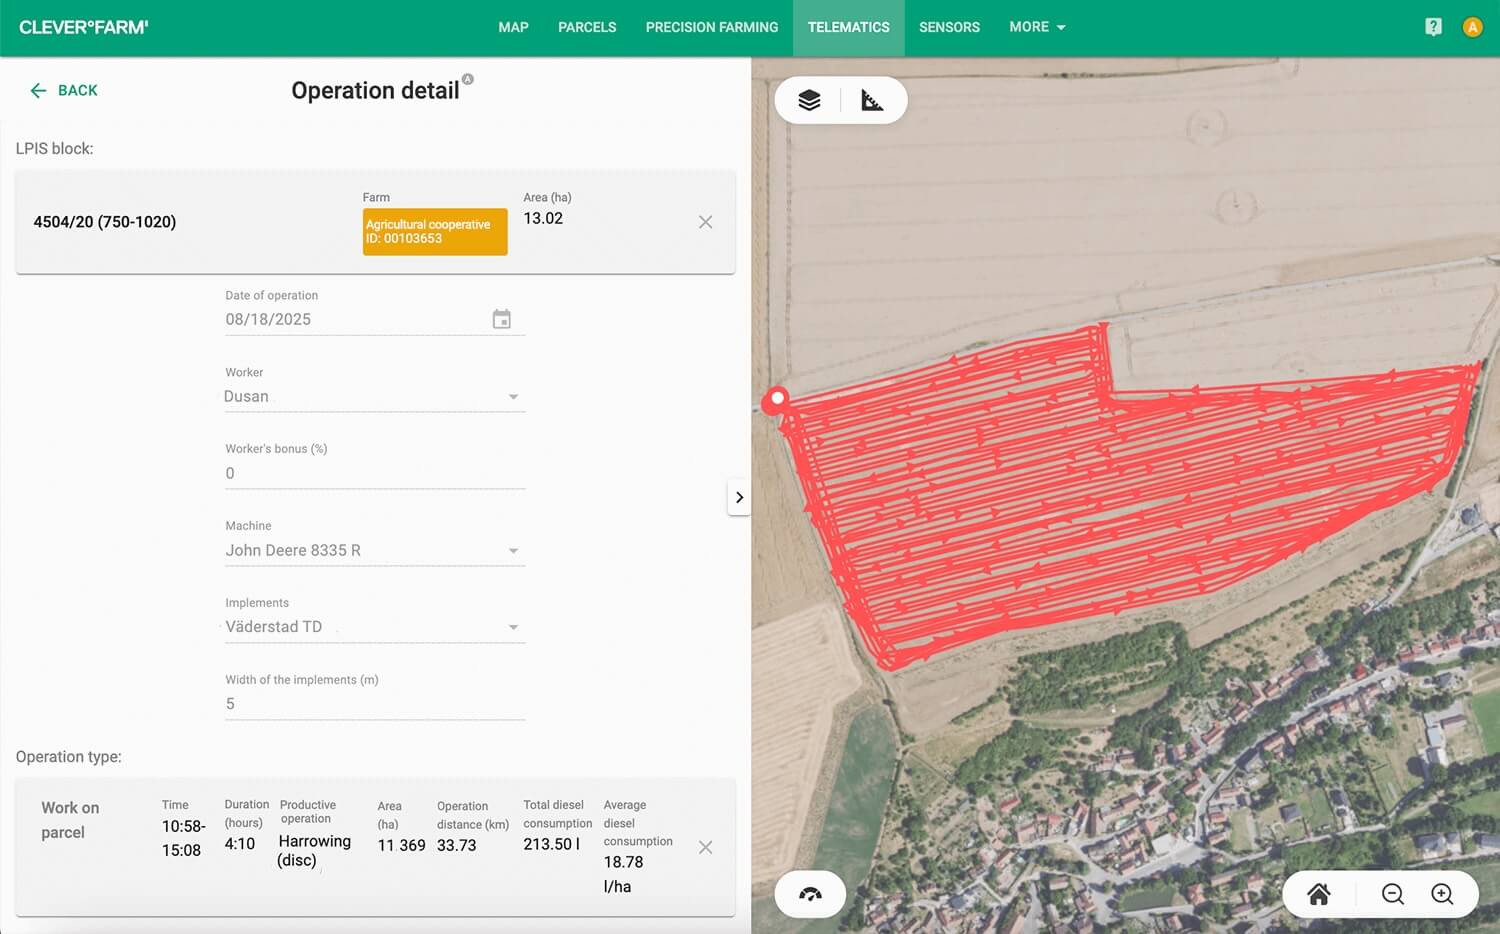Open the MORE menu dropdown

click(1037, 27)
